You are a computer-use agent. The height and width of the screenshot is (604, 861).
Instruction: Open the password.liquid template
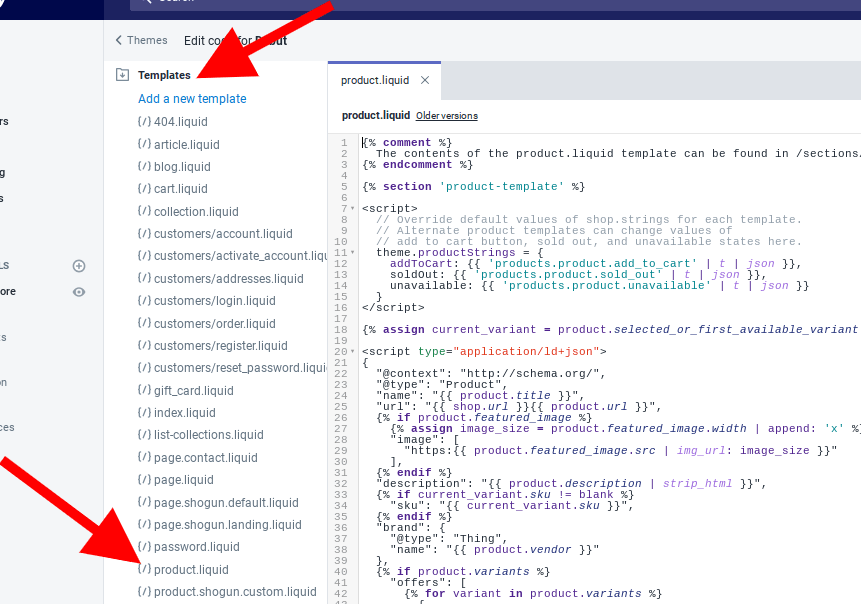pos(188,547)
